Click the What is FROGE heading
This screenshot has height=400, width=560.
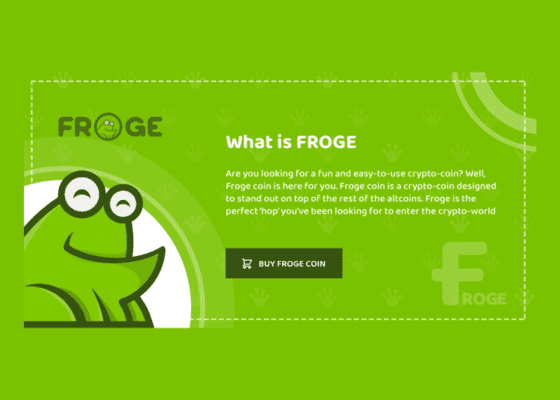[291, 142]
